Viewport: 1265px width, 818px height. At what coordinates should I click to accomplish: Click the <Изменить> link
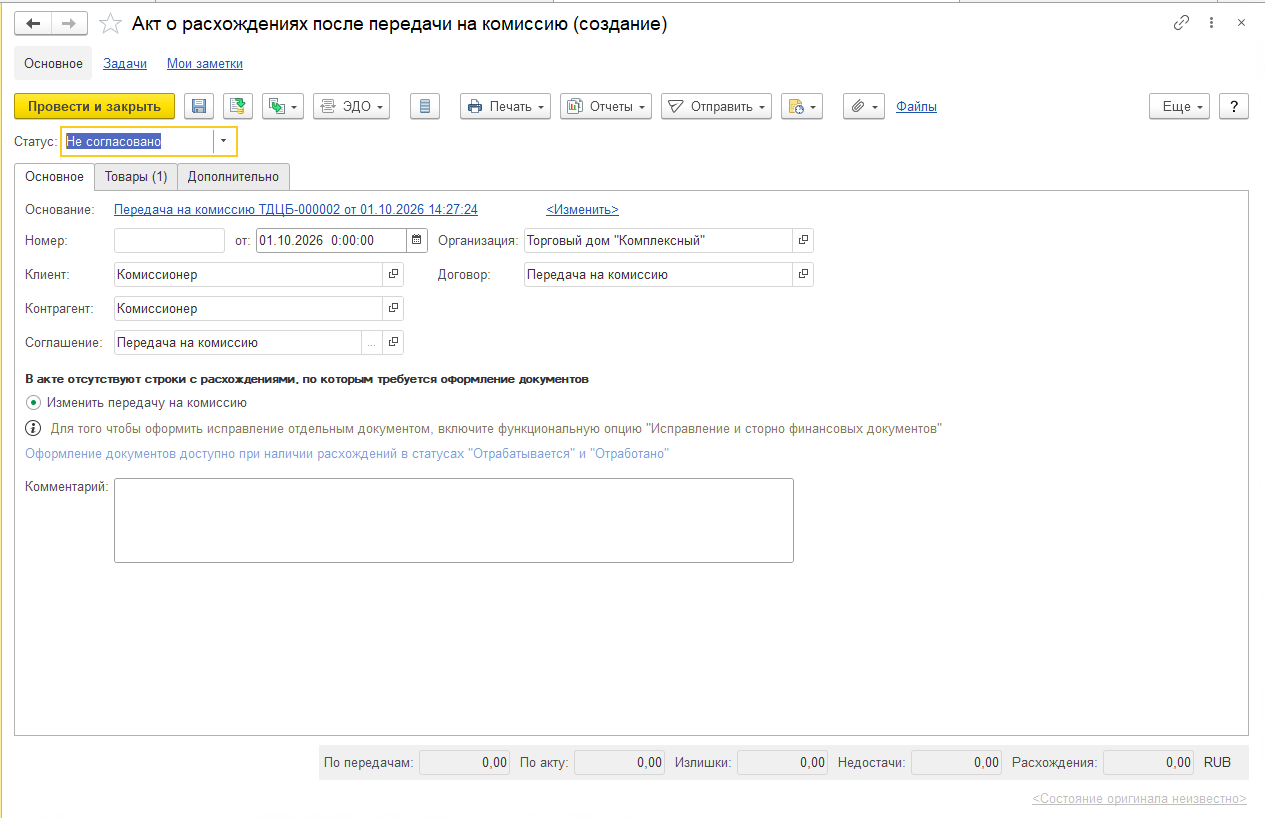click(582, 210)
